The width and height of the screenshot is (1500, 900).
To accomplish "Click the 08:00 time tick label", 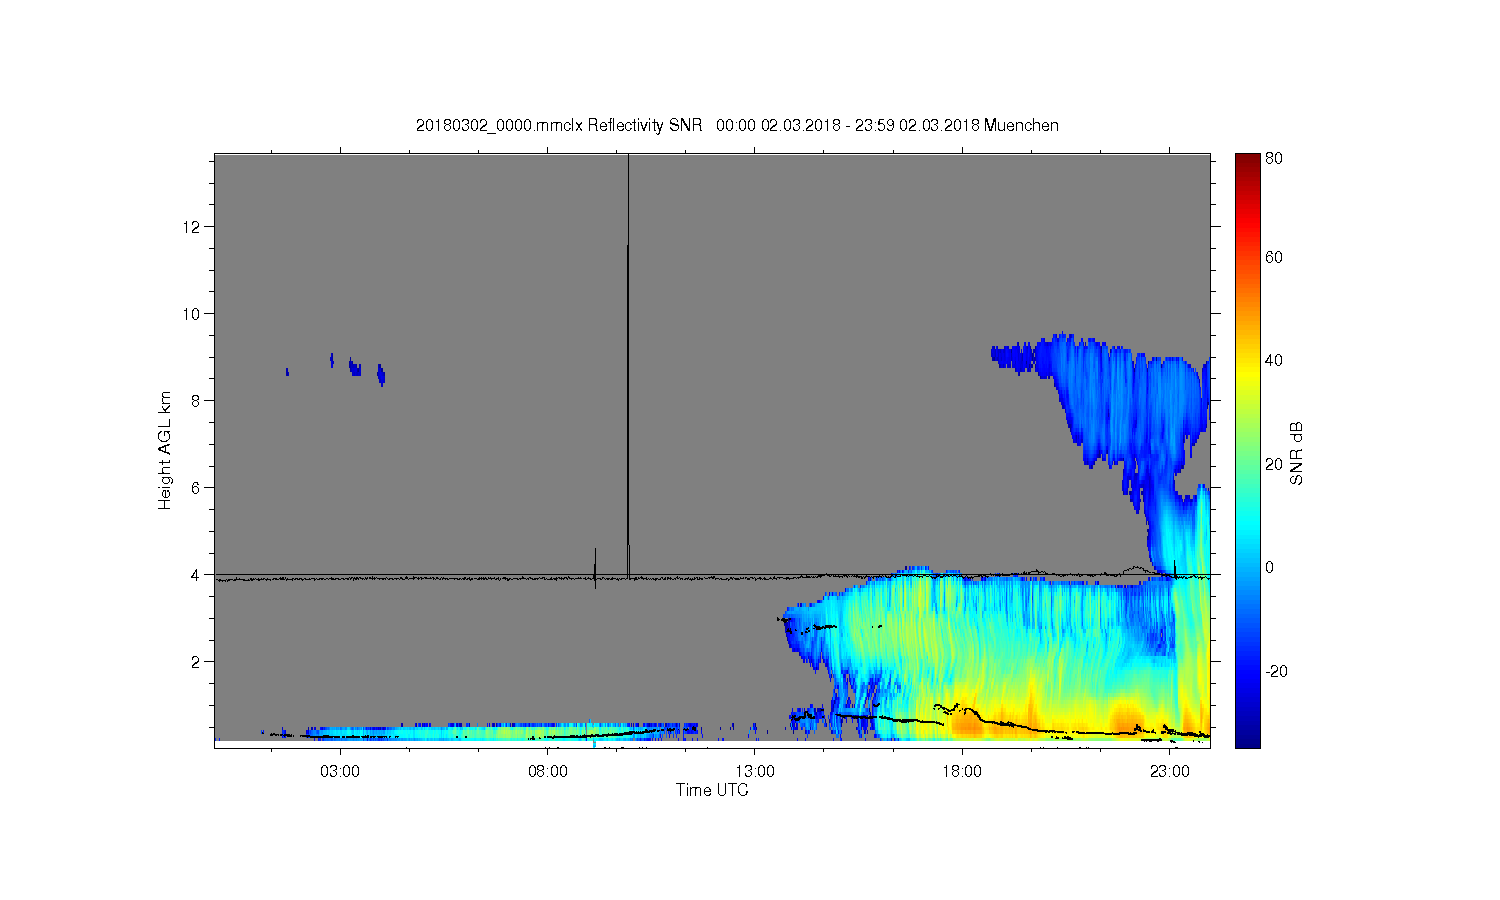I will tap(548, 772).
